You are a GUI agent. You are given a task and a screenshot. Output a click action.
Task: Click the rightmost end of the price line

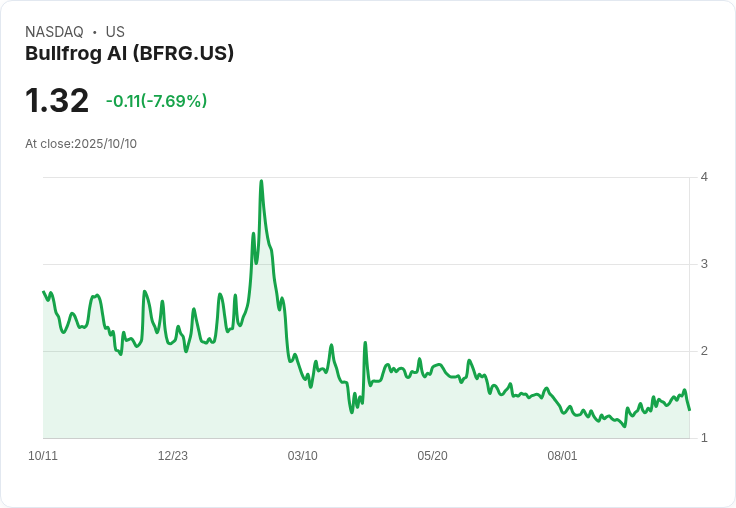coord(689,409)
